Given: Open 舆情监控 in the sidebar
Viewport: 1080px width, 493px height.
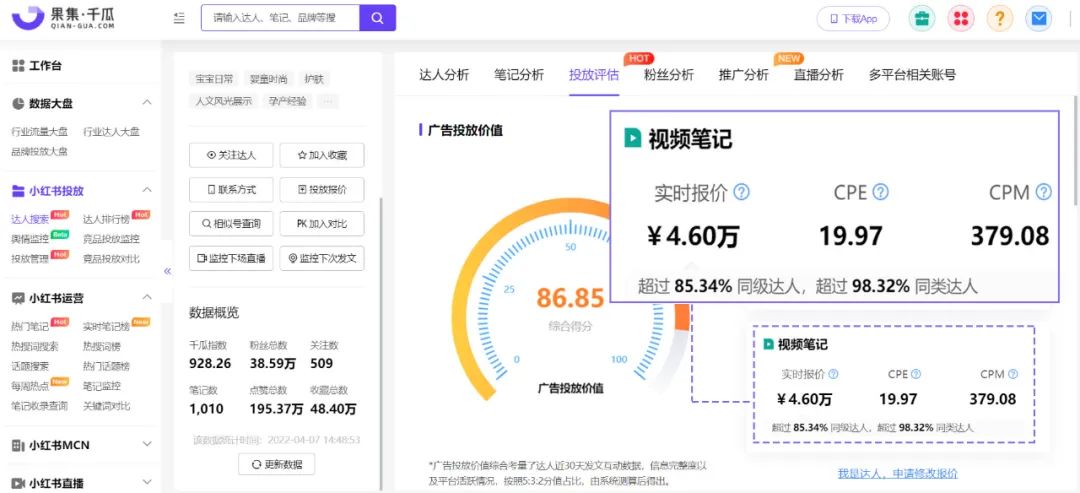Looking at the screenshot, I should (30, 239).
